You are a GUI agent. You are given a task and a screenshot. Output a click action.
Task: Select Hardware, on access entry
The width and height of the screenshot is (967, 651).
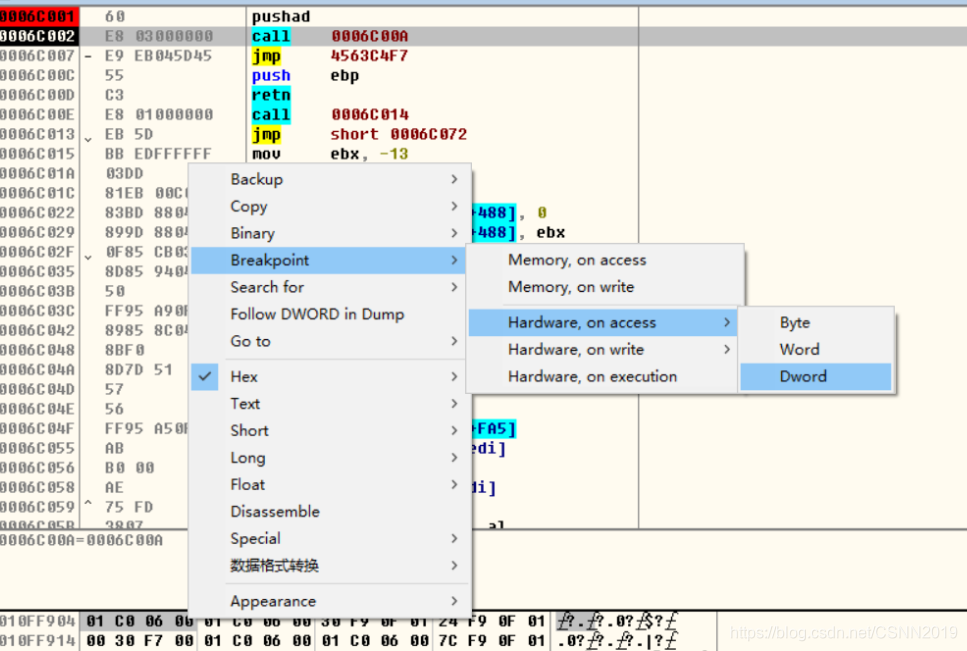point(603,323)
